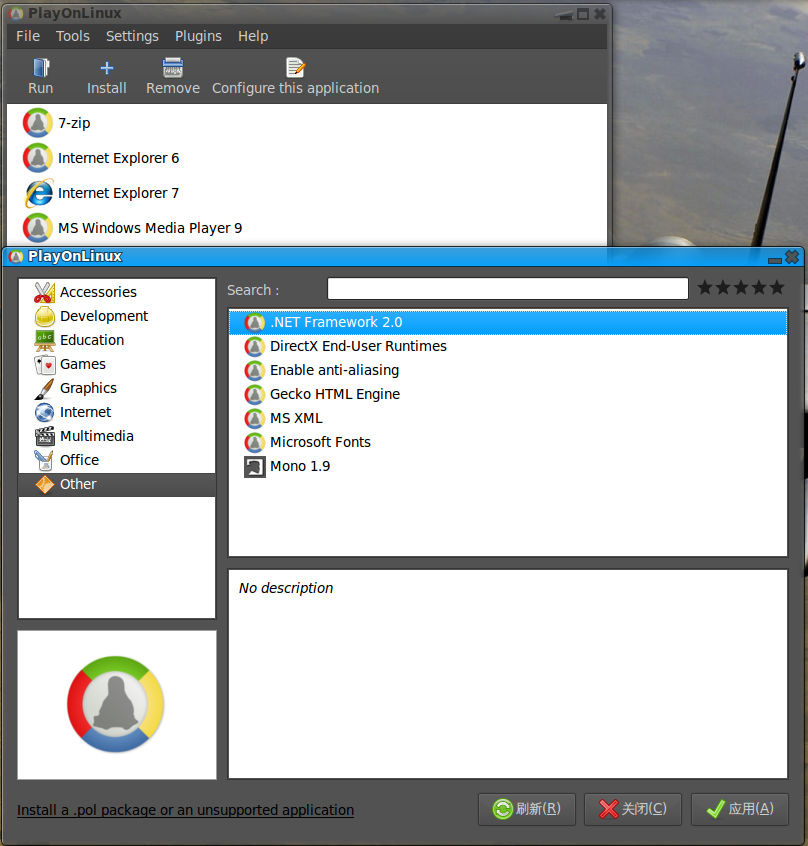Image resolution: width=808 pixels, height=846 pixels.
Task: Click the Mono 1.9 icon
Action: (255, 467)
